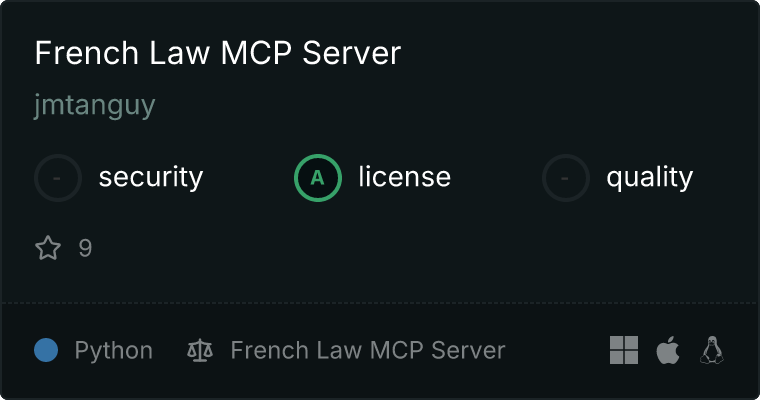This screenshot has height=400, width=760.
Task: Click the Windows platform icon
Action: 624,350
